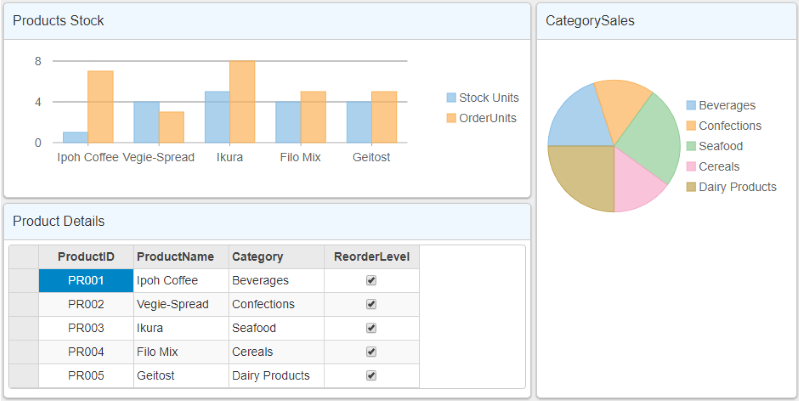
Task: Click the Category column header
Action: click(276, 257)
